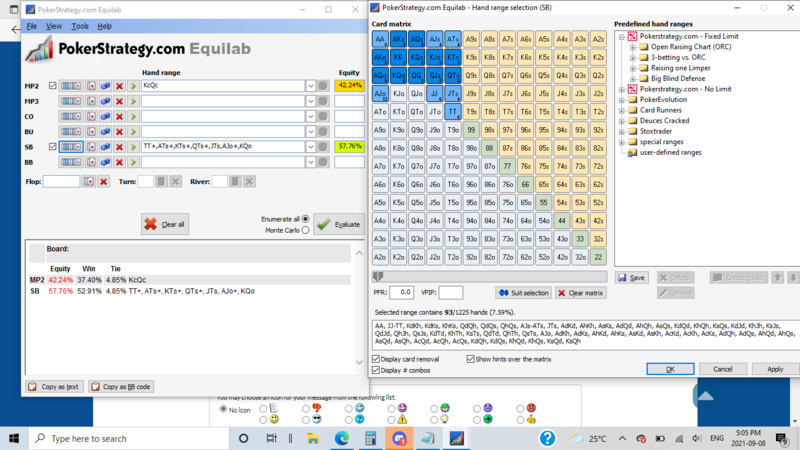Screen dimensions: 800x450
Task: Select user-defined ranges tree item
Action: pyautogui.click(x=670, y=153)
